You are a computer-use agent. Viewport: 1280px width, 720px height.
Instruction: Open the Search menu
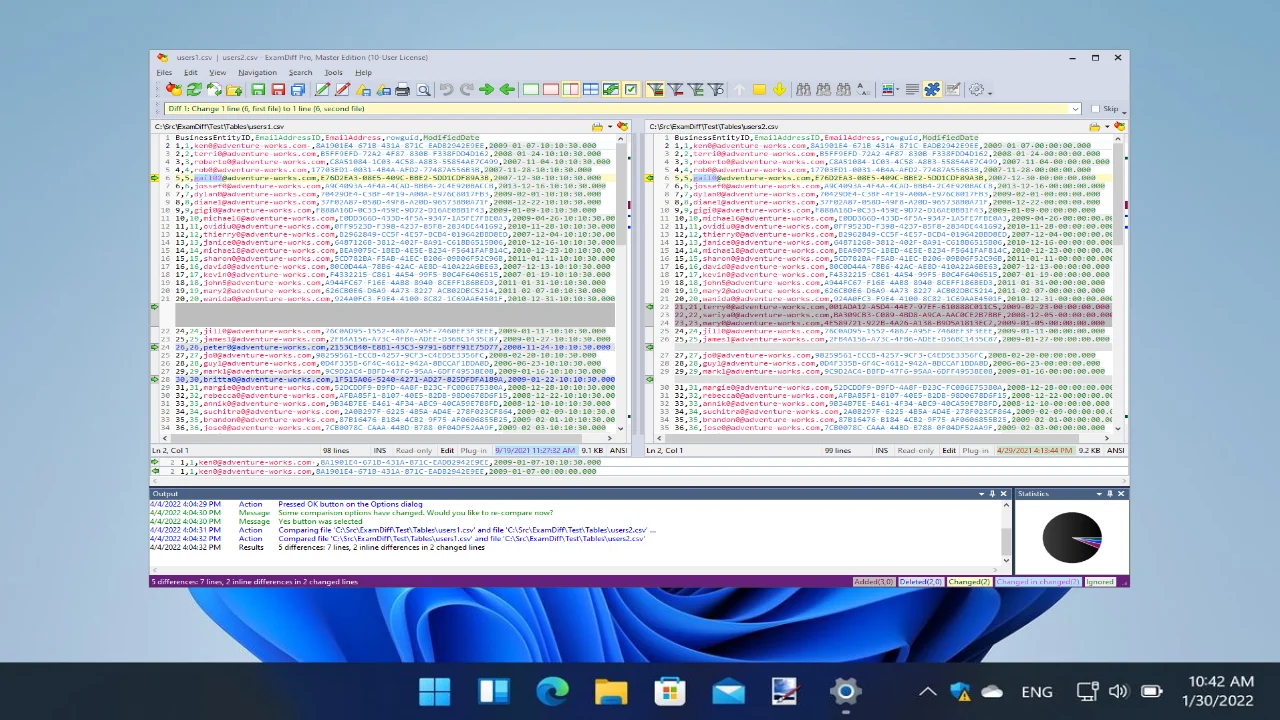[300, 72]
